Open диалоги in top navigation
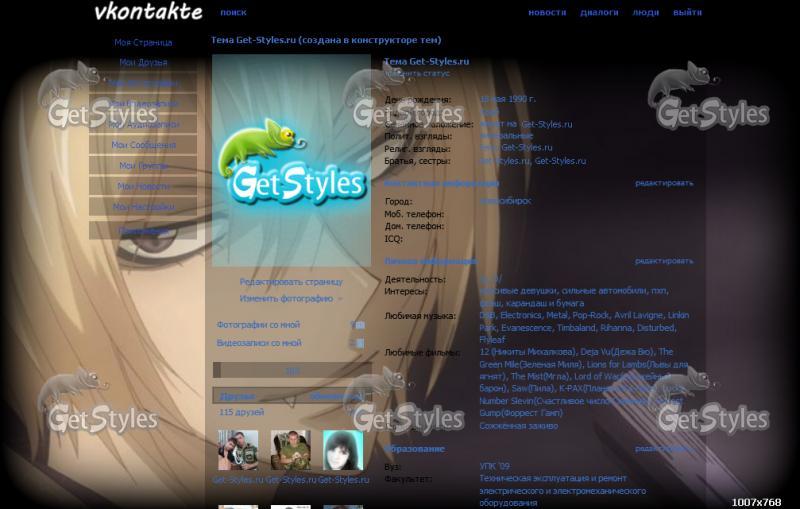This screenshot has height=509, width=800. point(600,13)
